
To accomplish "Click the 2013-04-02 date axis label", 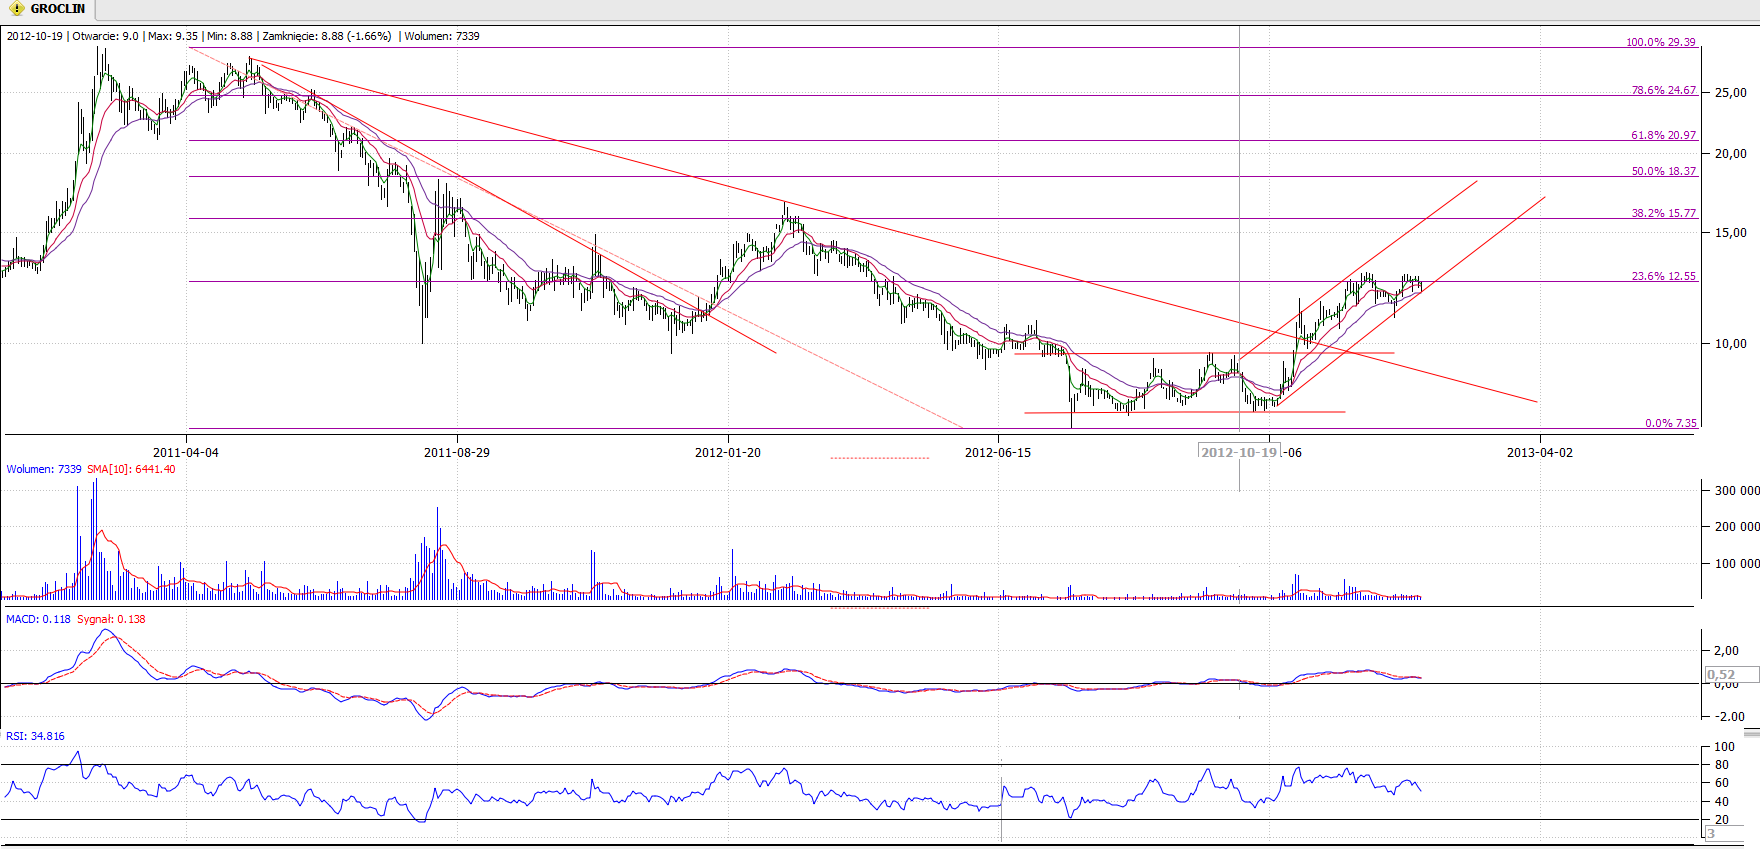I will click(1540, 453).
